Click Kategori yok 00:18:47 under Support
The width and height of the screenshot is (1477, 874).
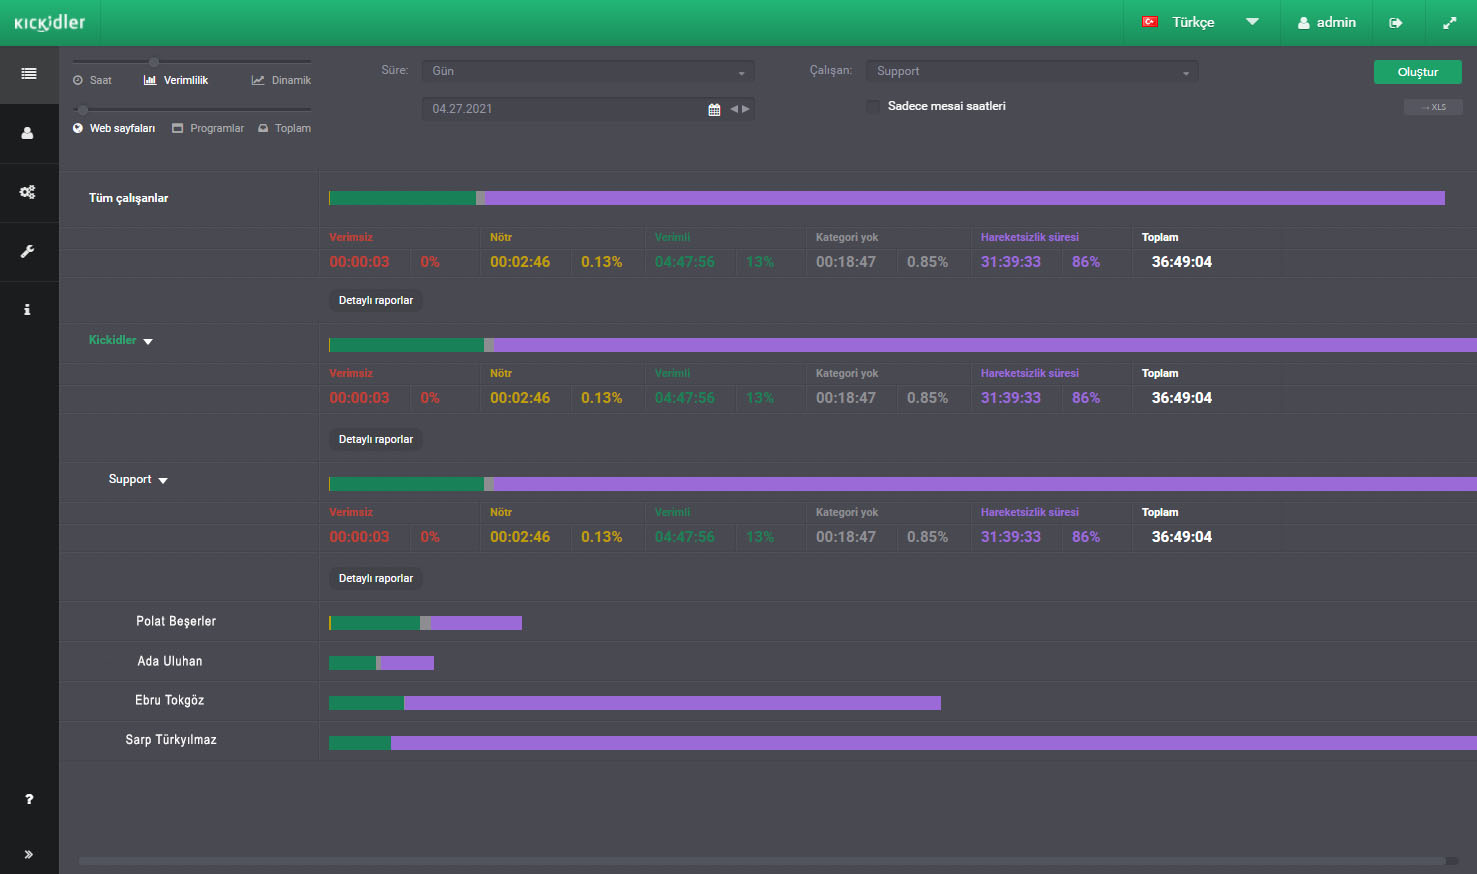(846, 537)
